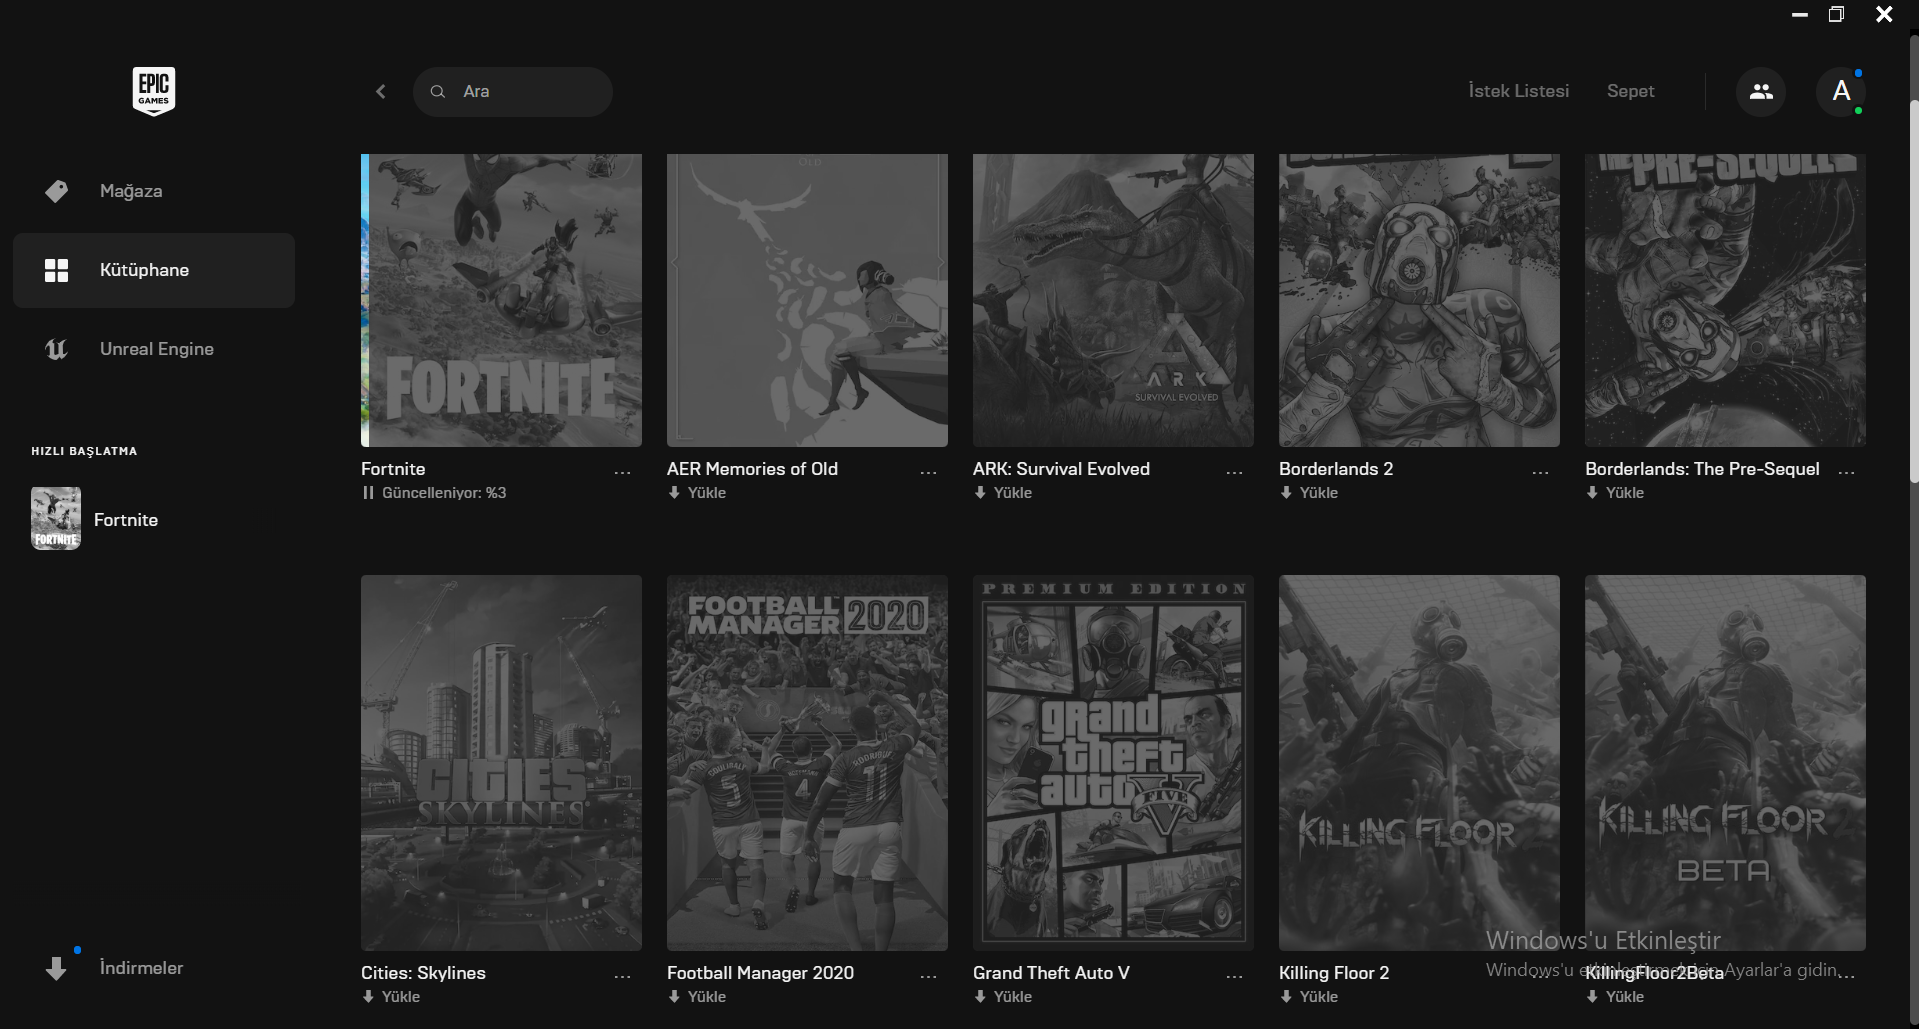Click the Epic Games logo
This screenshot has height=1029, width=1919.
tap(154, 91)
